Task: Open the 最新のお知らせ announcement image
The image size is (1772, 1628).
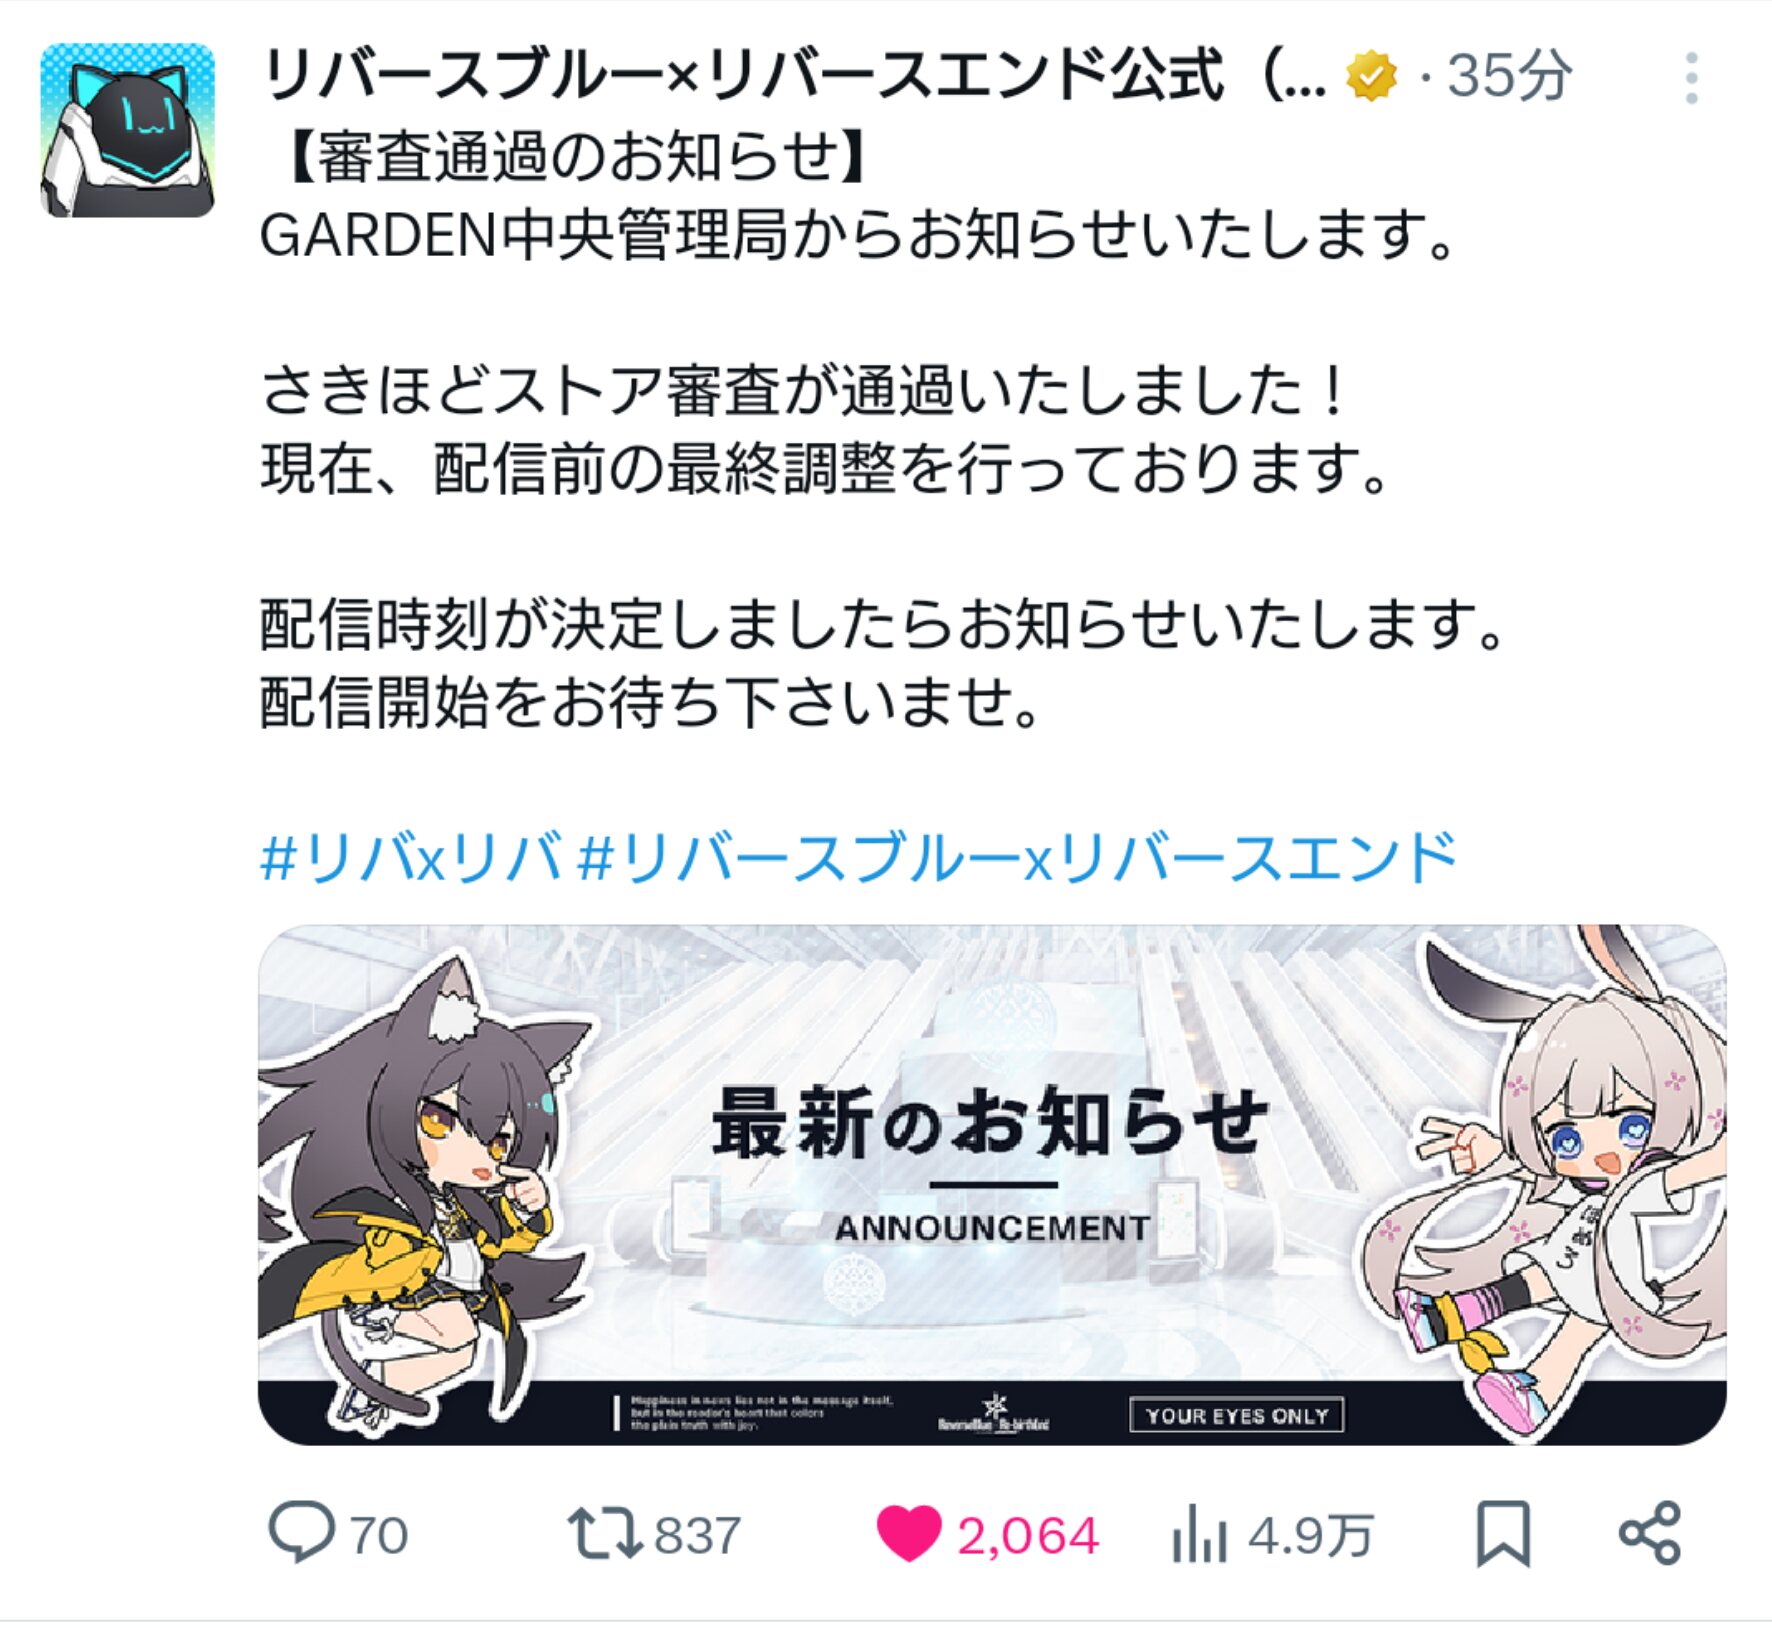Action: [x=992, y=1185]
